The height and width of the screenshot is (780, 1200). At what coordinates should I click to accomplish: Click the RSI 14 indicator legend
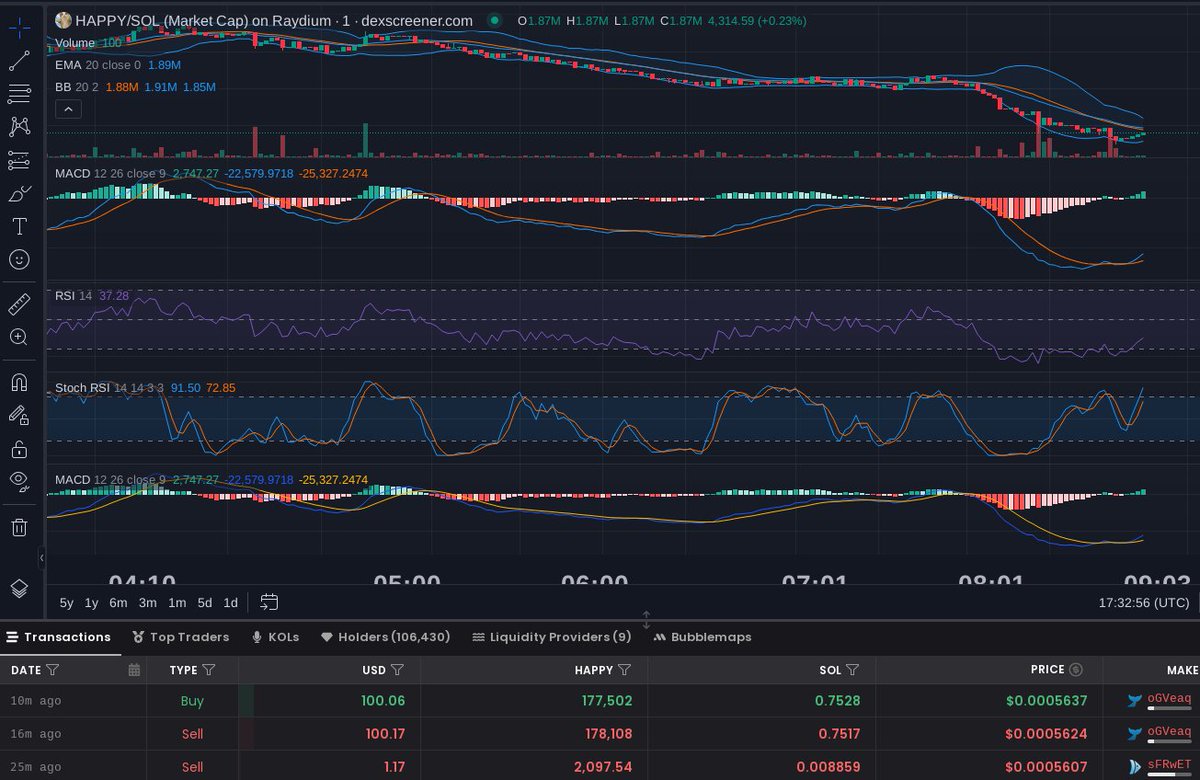[x=92, y=296]
